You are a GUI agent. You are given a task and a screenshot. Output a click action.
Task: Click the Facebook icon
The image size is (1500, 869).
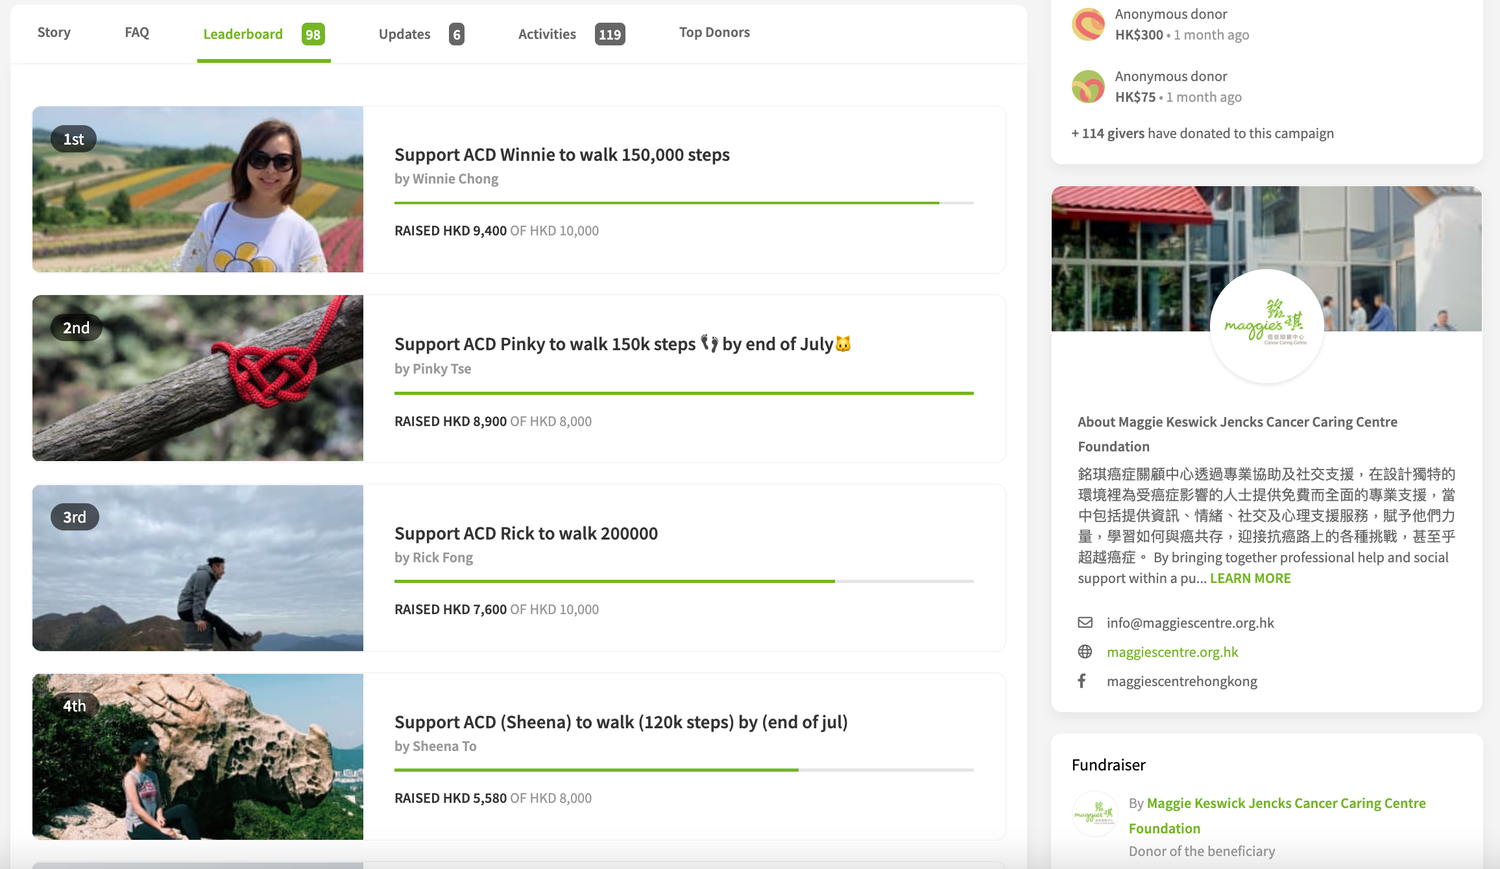[1082, 681]
